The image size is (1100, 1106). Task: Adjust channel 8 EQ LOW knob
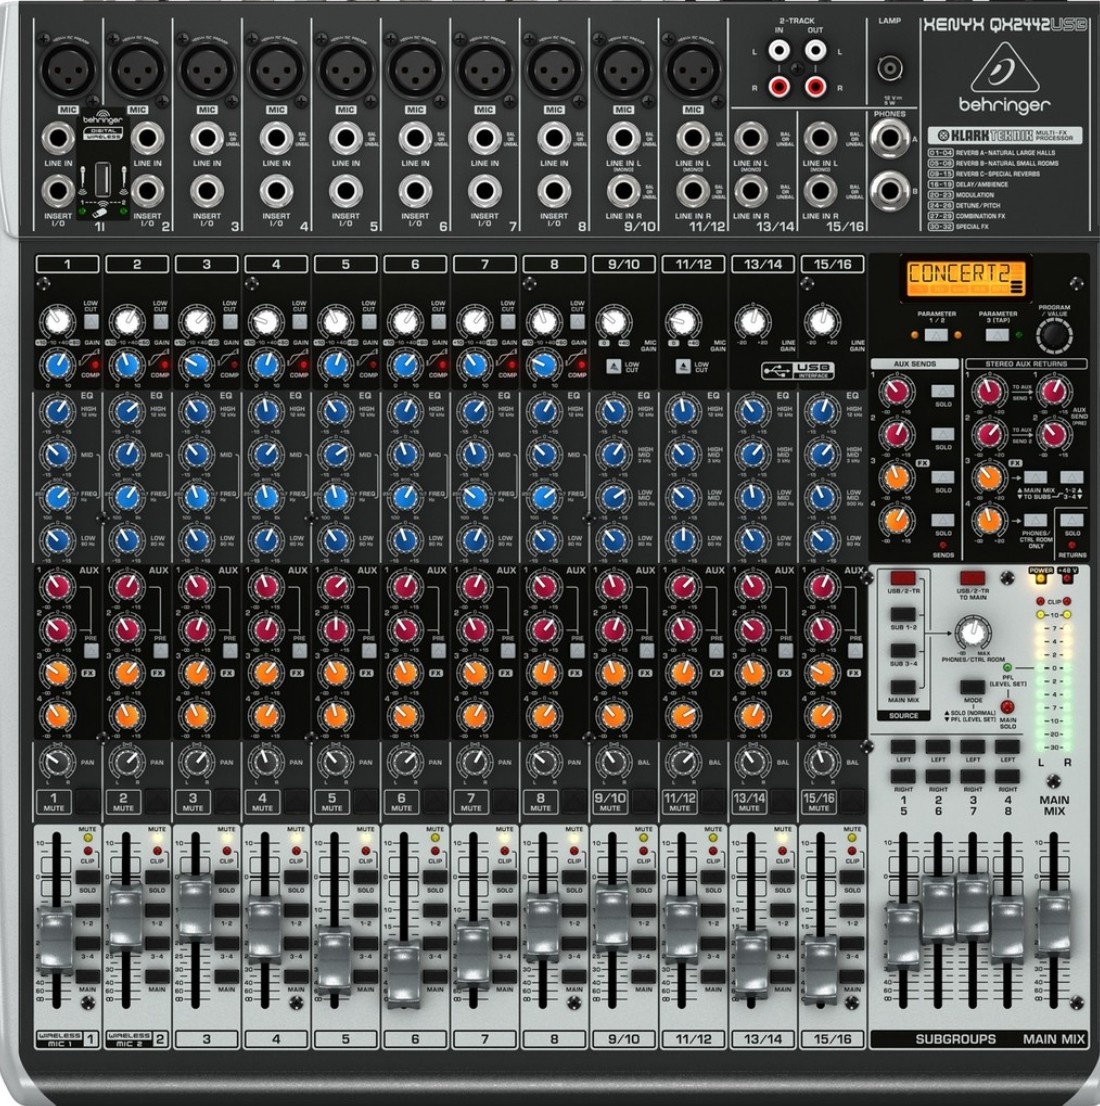[x=544, y=540]
